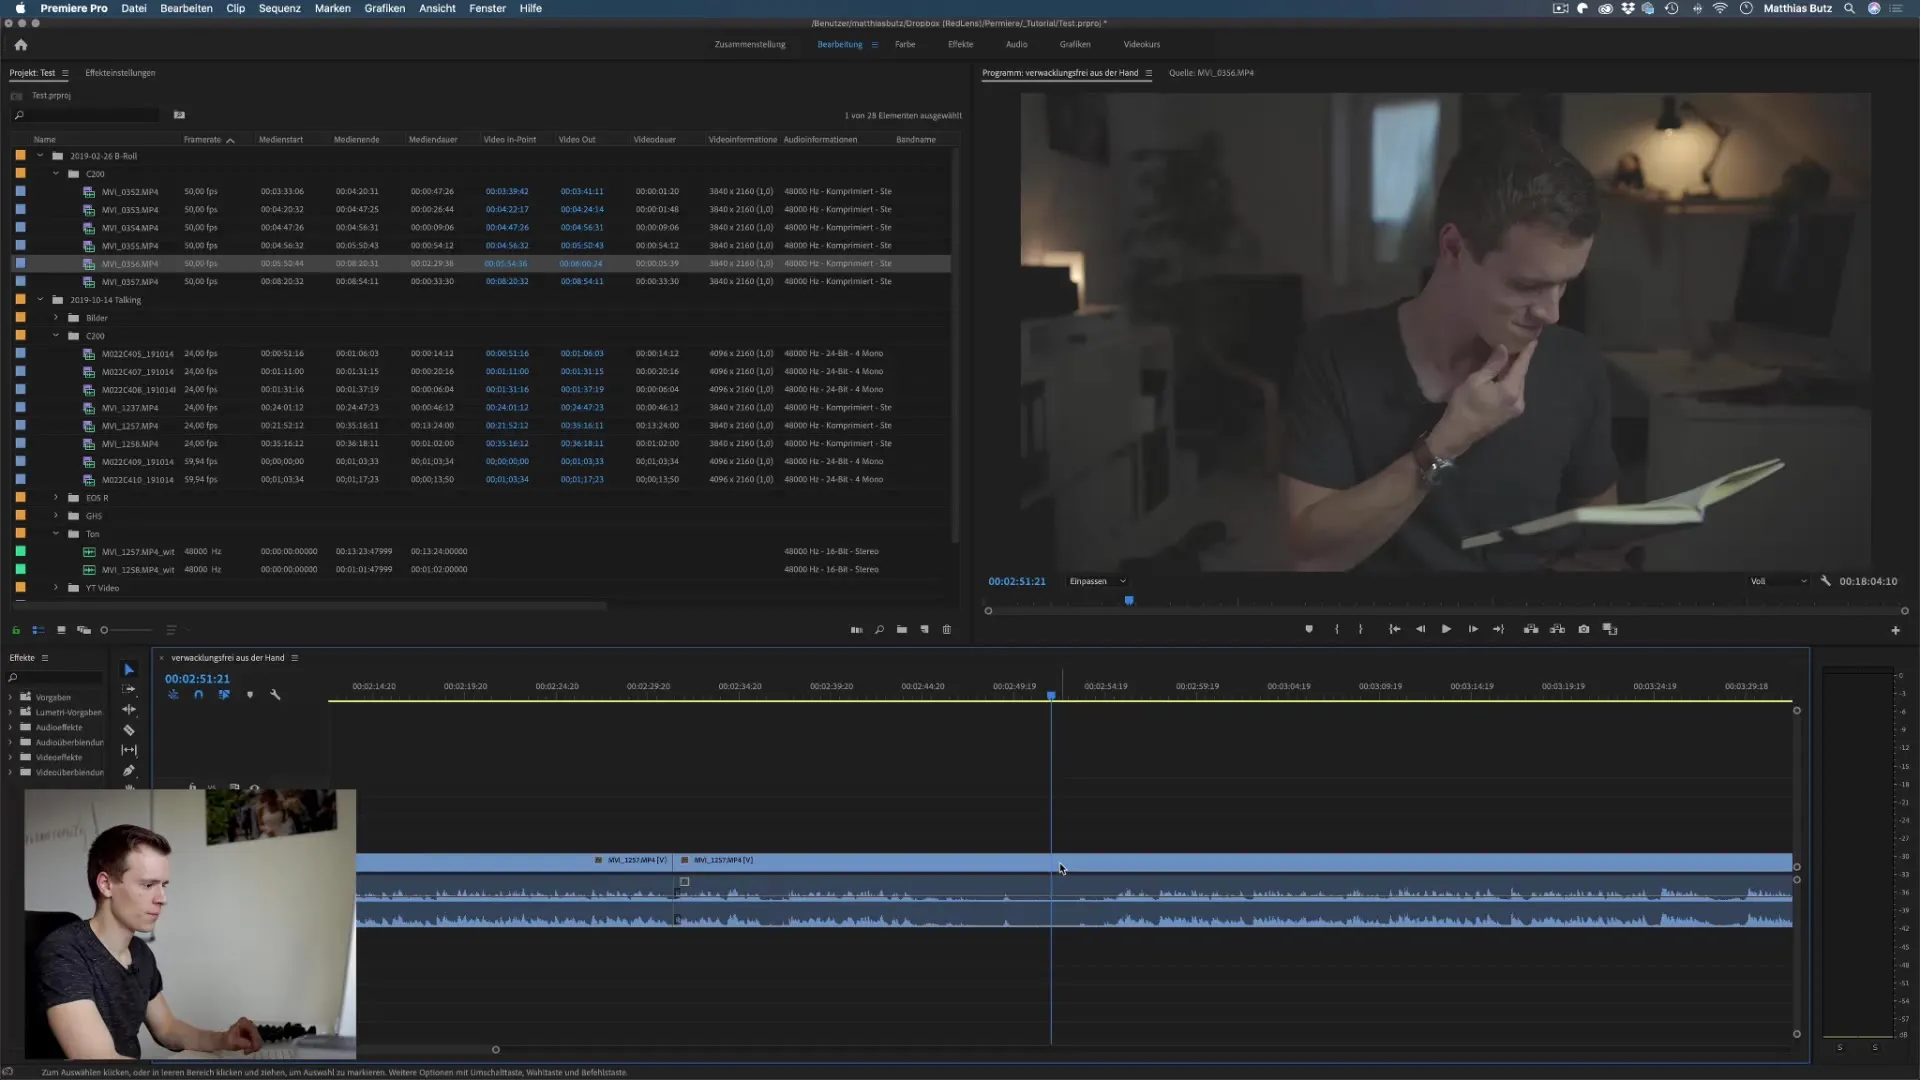The height and width of the screenshot is (1080, 1920).
Task: Switch to the Farbe workspace tab
Action: [905, 45]
